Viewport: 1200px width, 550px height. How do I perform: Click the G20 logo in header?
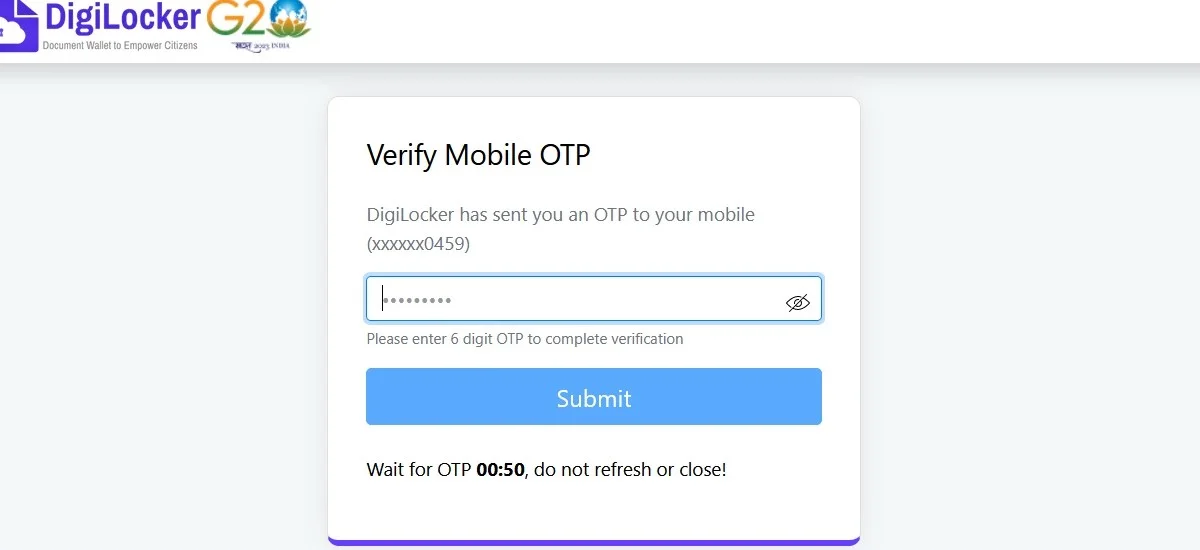coord(259,27)
